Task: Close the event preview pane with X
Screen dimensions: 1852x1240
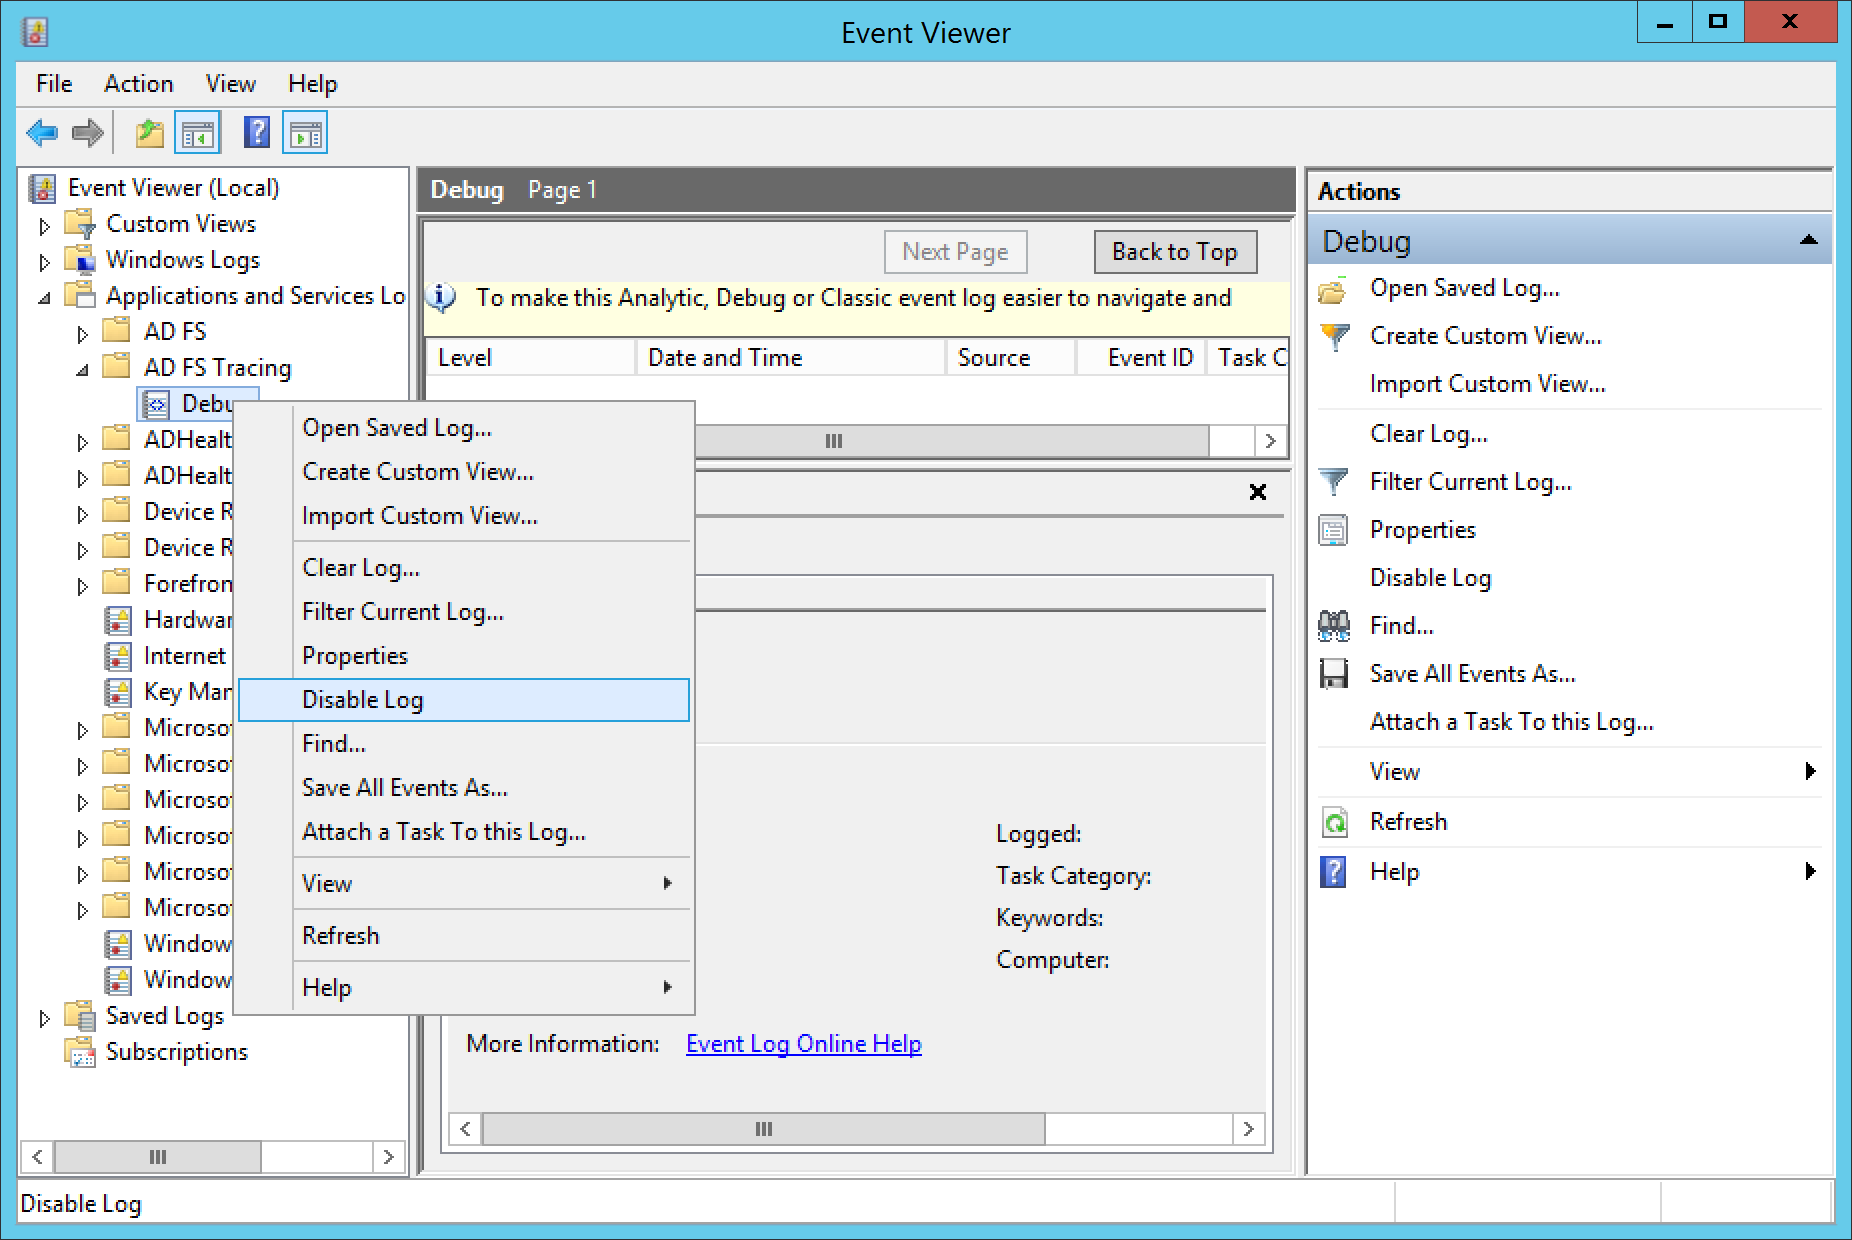Action: coord(1258,492)
